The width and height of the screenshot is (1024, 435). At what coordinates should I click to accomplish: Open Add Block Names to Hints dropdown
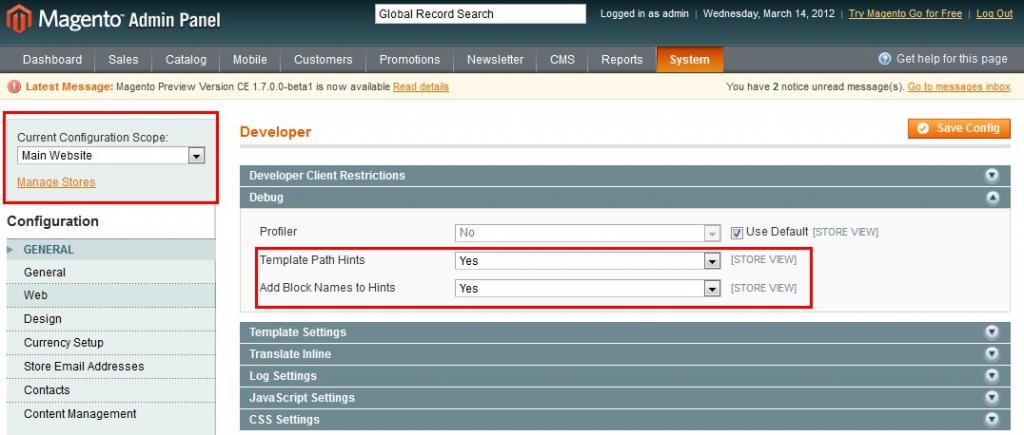click(x=588, y=288)
